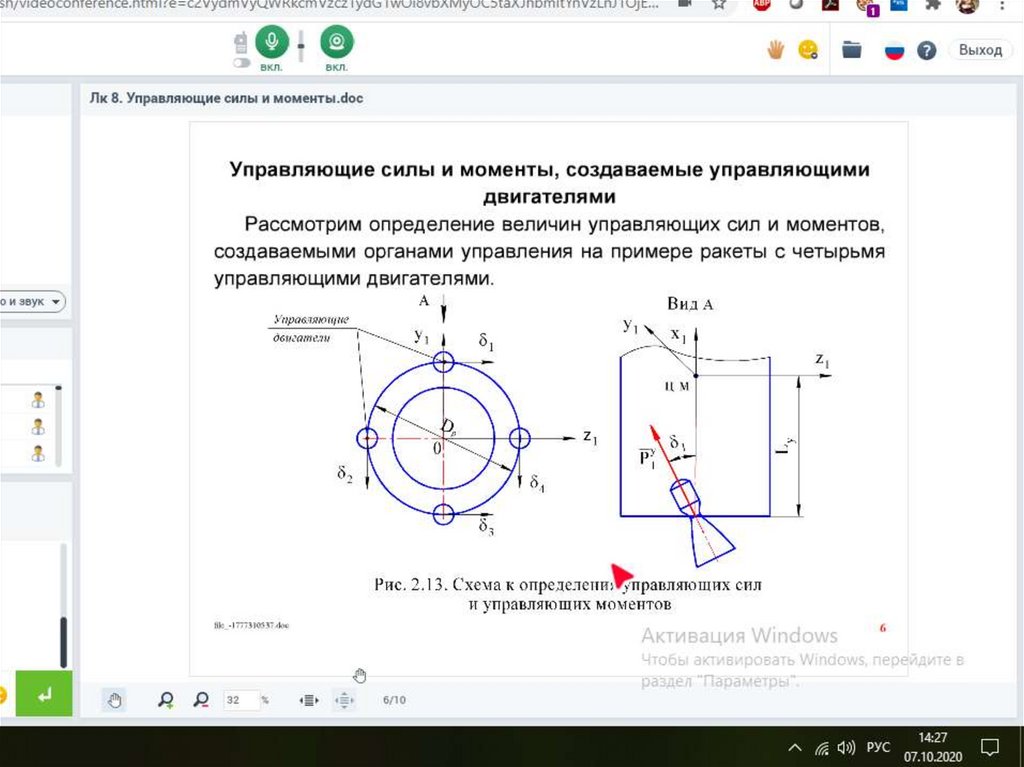Viewport: 1024px width, 767px height.
Task: Open the files folder icon
Action: click(852, 50)
